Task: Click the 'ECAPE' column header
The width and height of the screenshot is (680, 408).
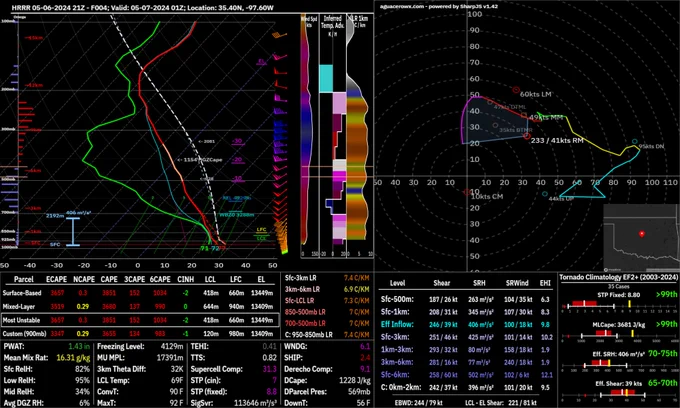Action: pyautogui.click(x=56, y=279)
